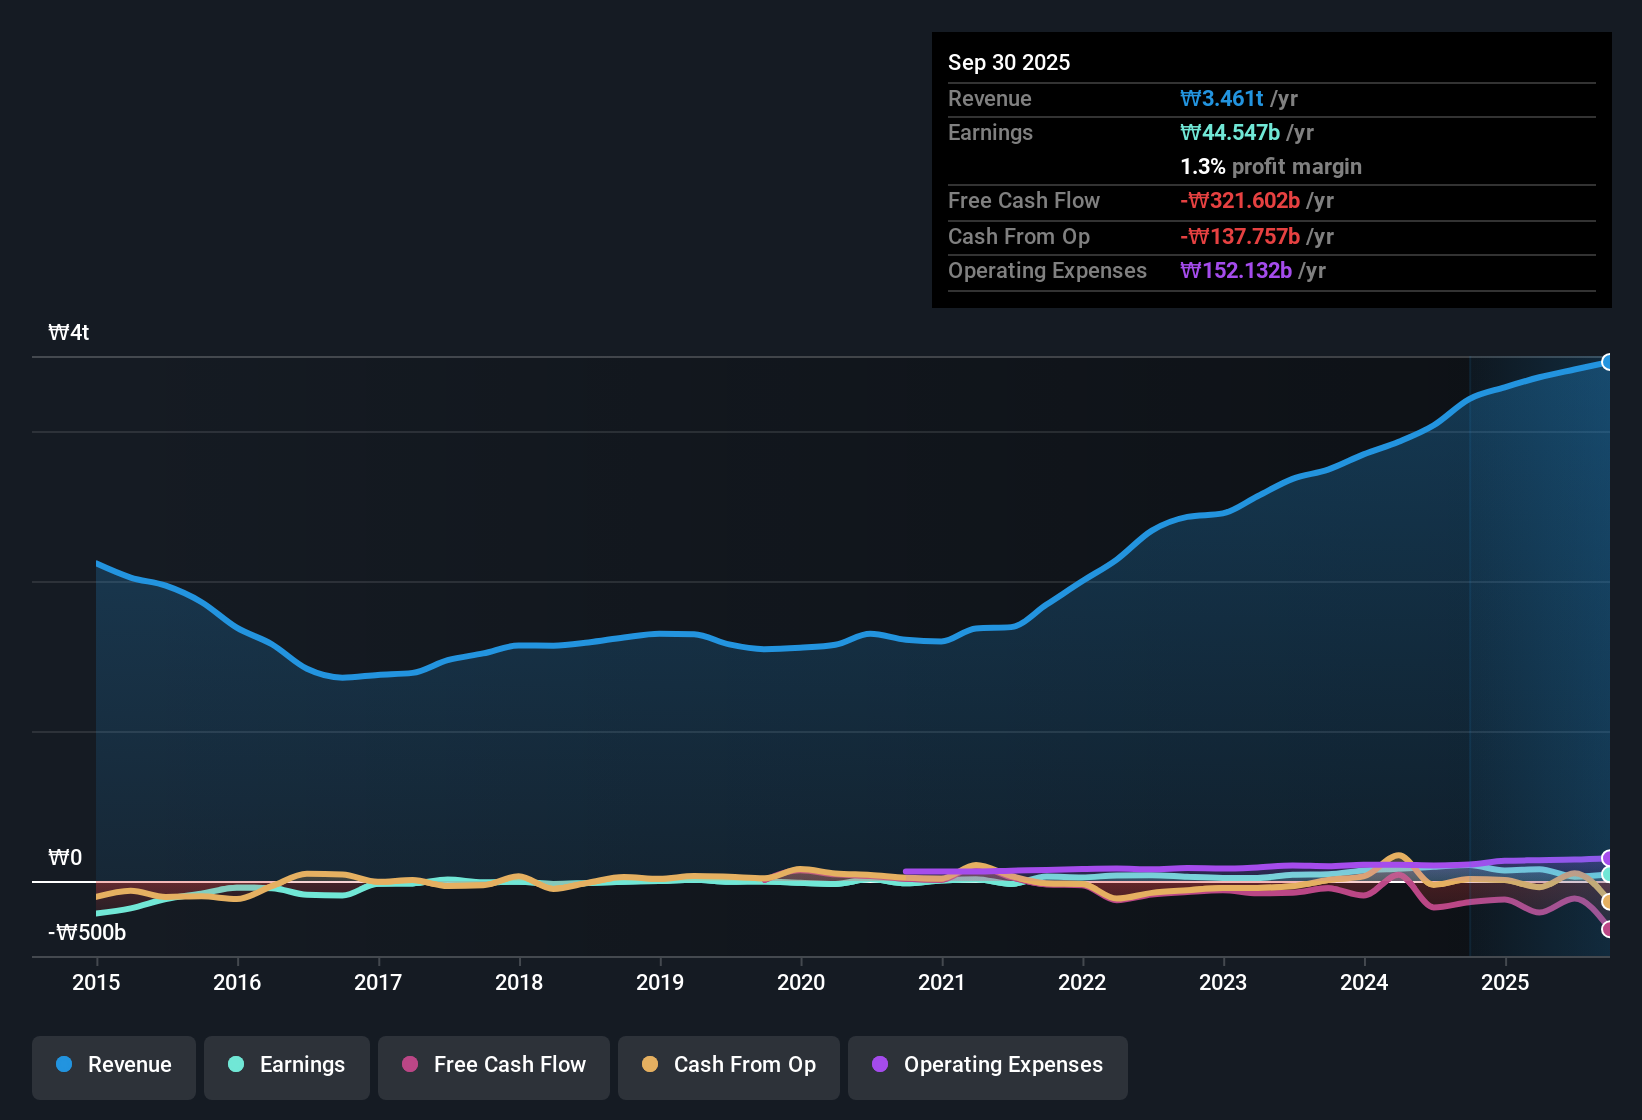
Task: Click the -₩500b label on the y-axis
Action: point(85,932)
